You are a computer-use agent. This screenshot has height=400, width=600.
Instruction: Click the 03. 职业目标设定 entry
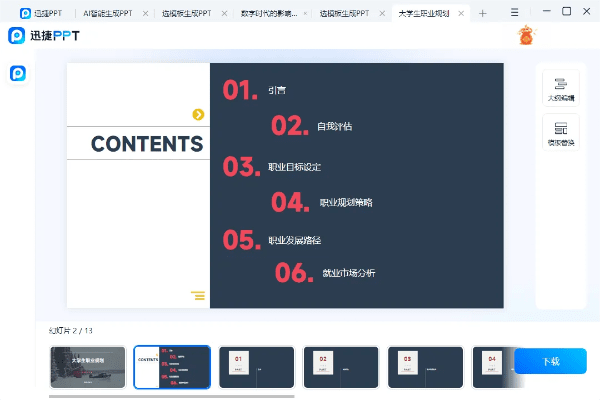(272, 167)
